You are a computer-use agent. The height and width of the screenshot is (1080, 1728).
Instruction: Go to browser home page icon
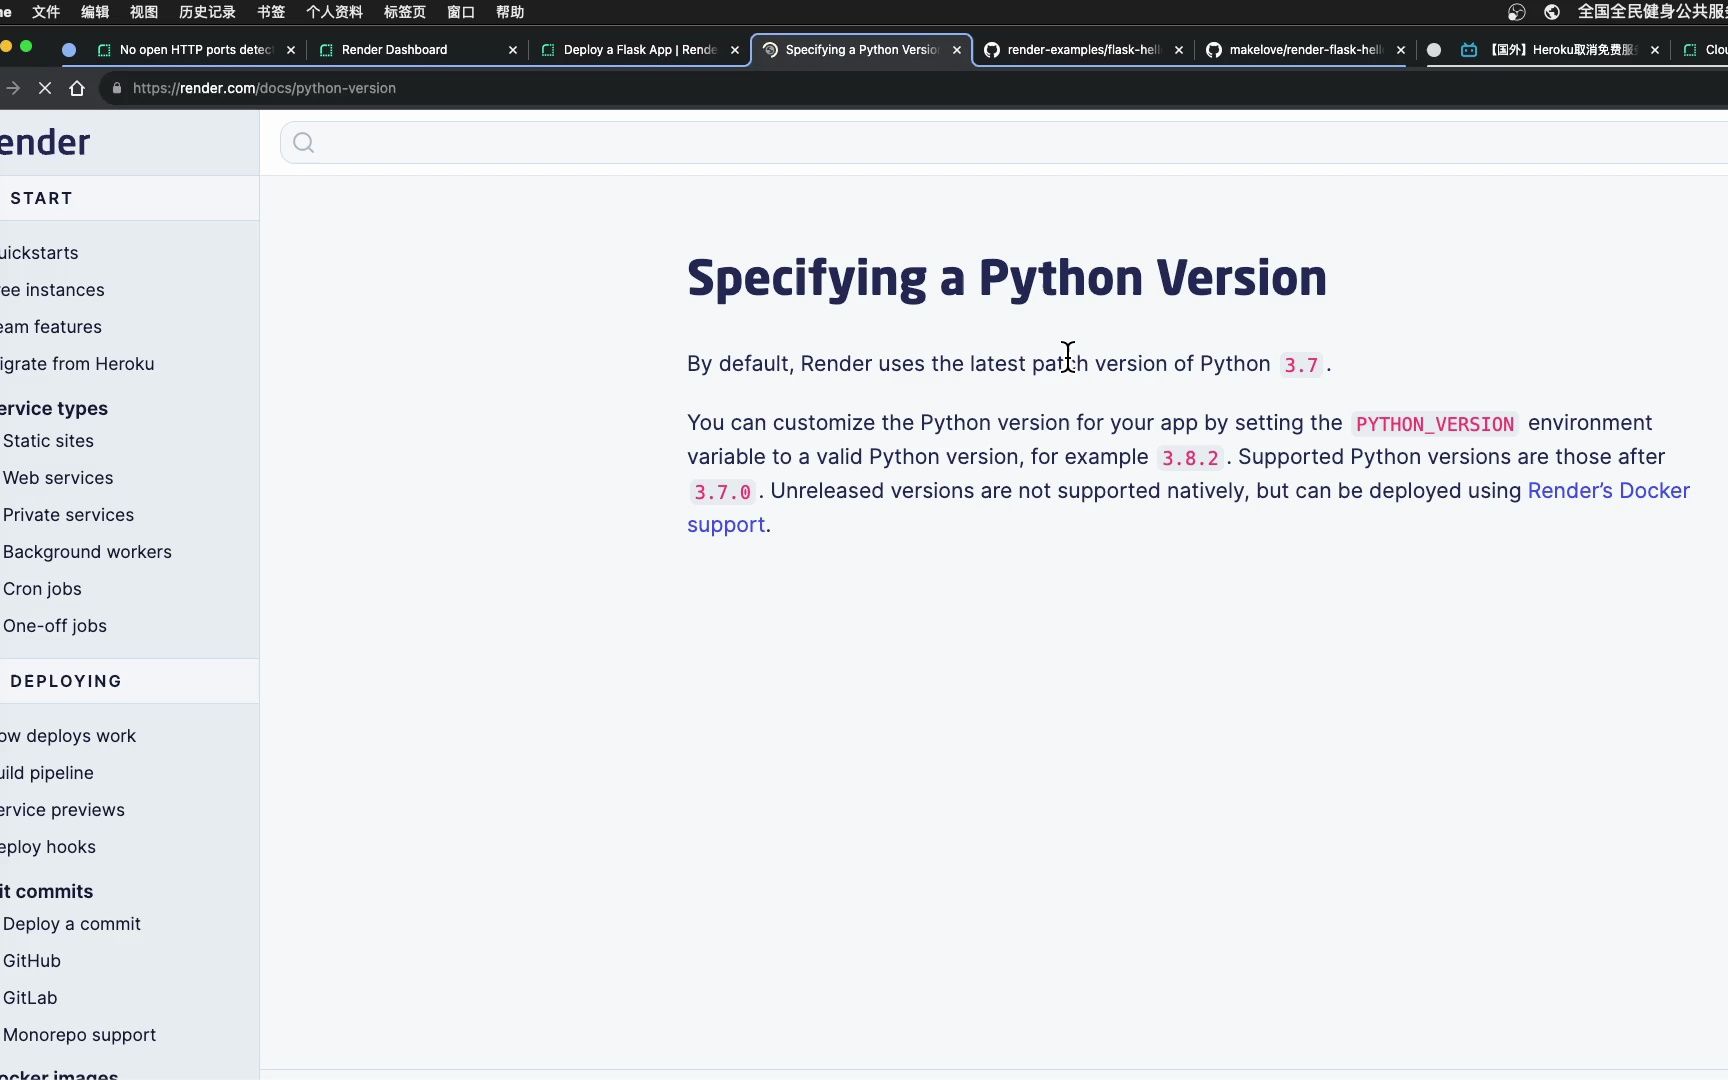77,88
